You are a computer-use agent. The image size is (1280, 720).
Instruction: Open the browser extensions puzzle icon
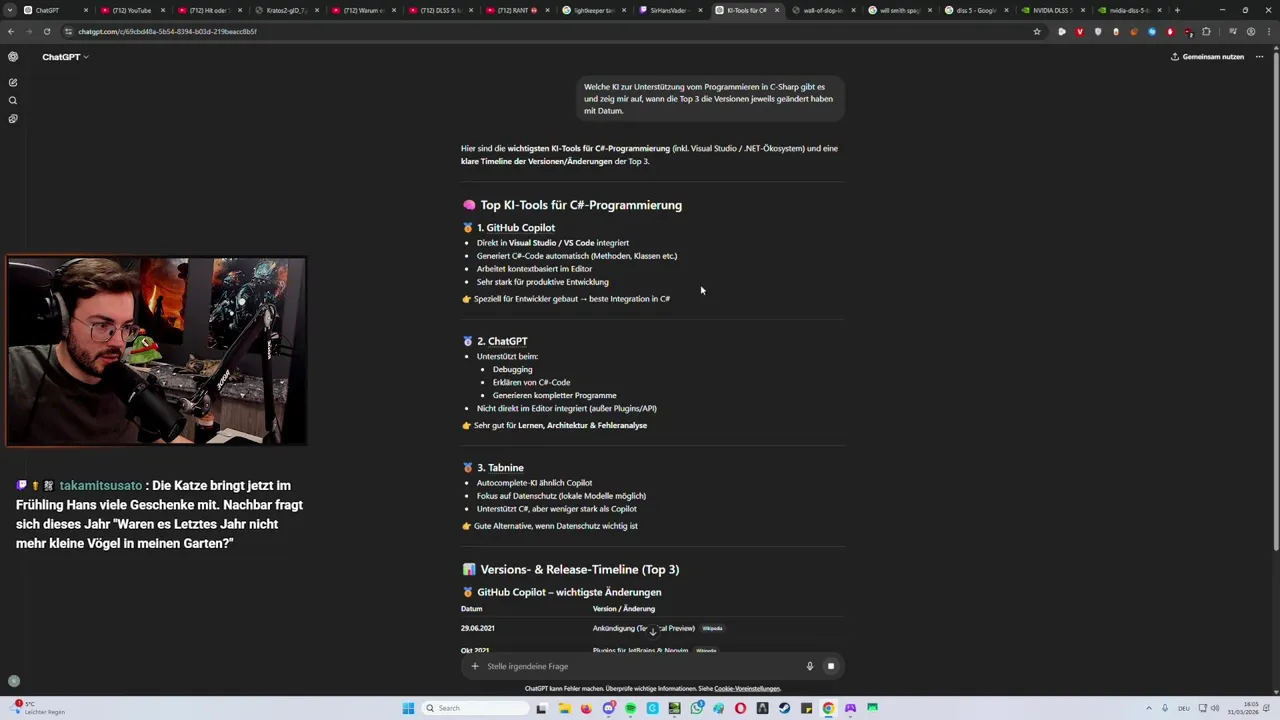(x=1206, y=31)
